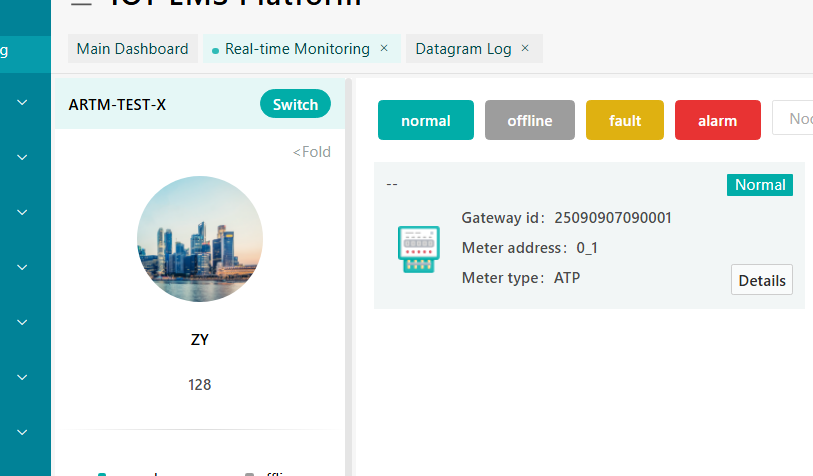Click the Normal status badge on the meter card
Viewport: 813px width, 476px height.
coord(760,185)
